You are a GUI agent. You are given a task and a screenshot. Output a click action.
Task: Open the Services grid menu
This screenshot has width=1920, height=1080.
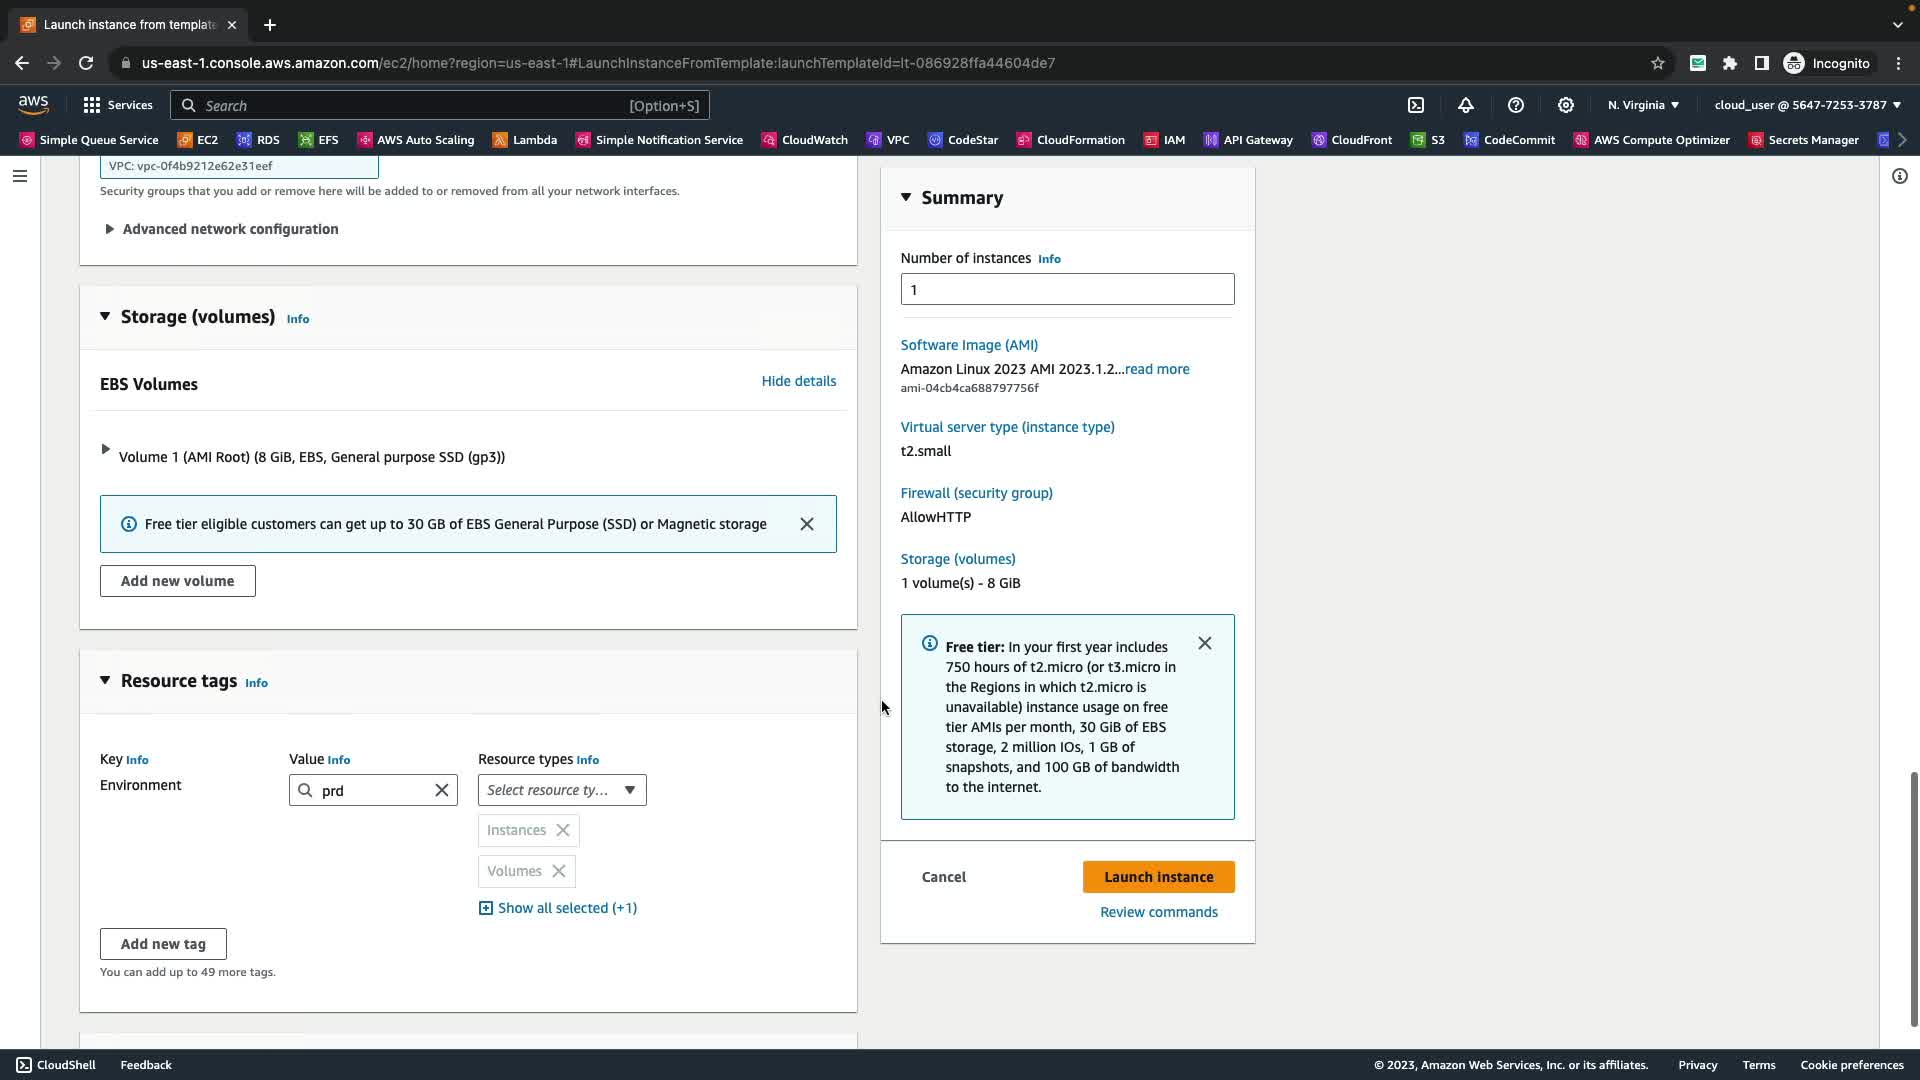click(x=118, y=105)
